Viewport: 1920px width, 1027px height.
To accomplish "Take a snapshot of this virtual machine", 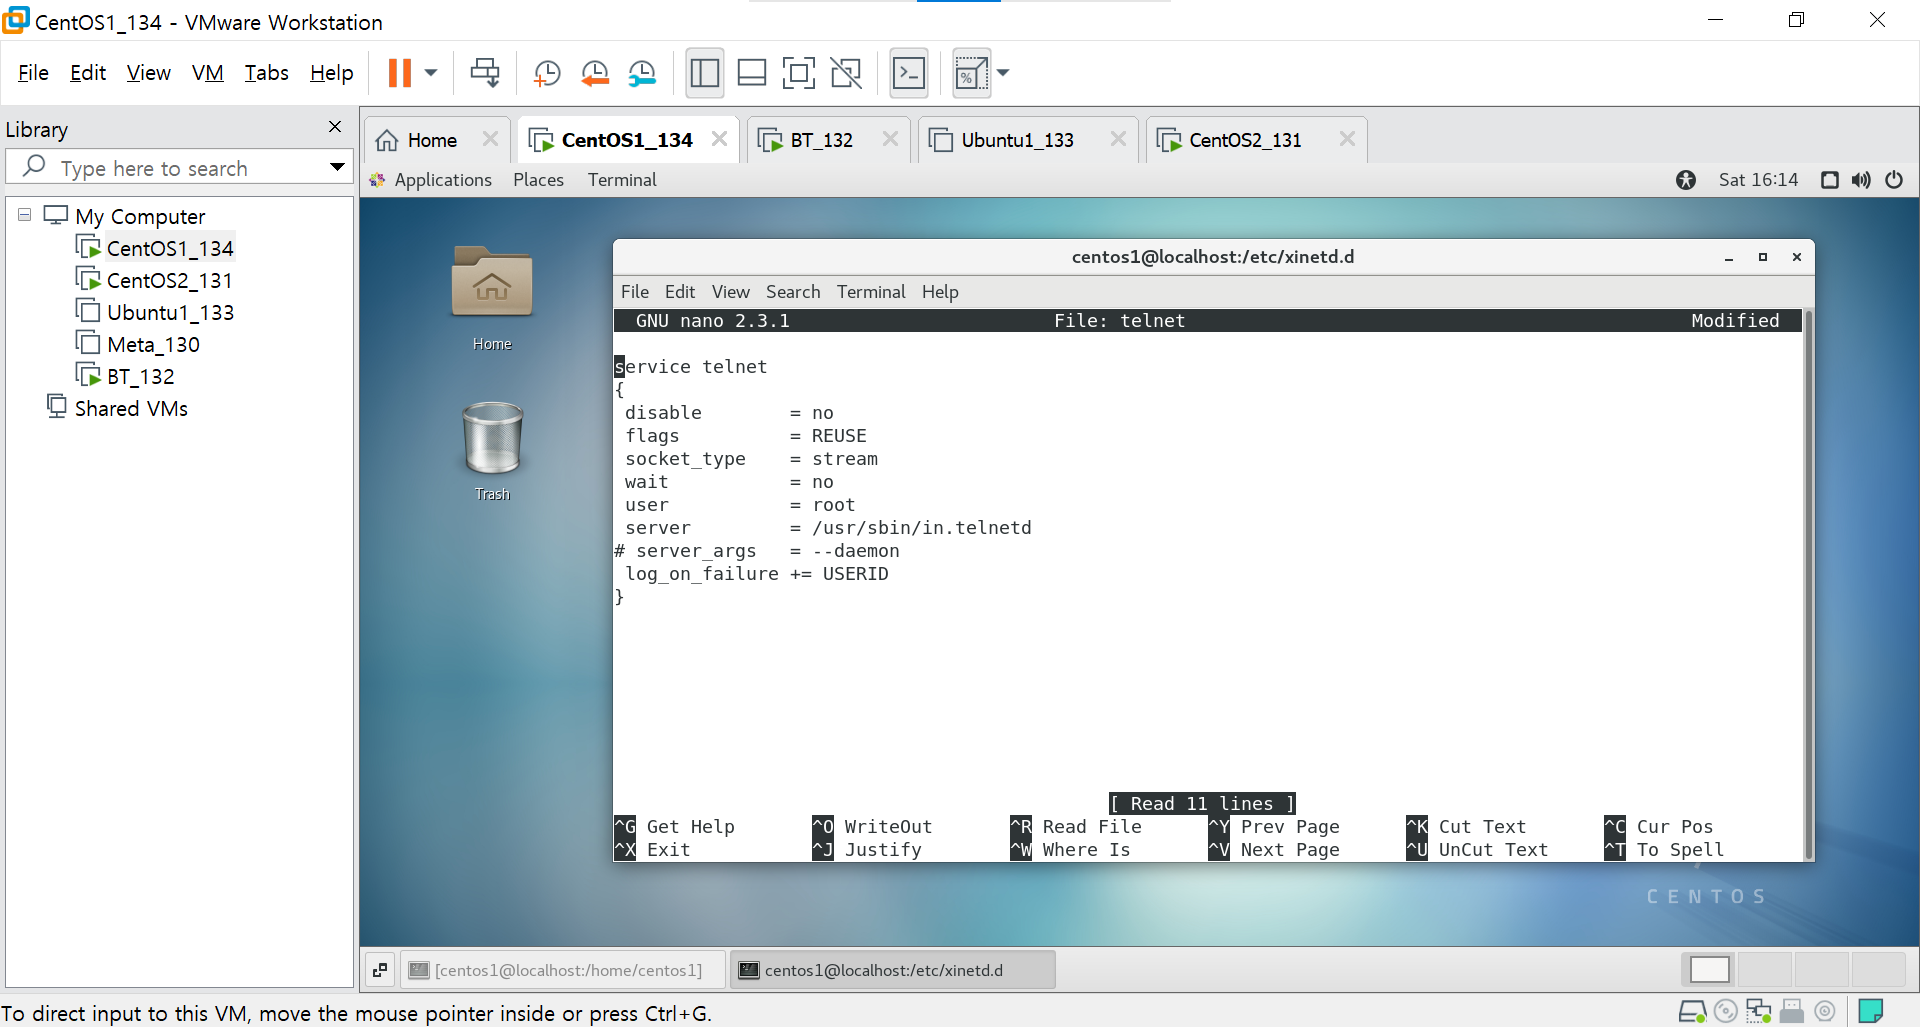I will [x=547, y=73].
